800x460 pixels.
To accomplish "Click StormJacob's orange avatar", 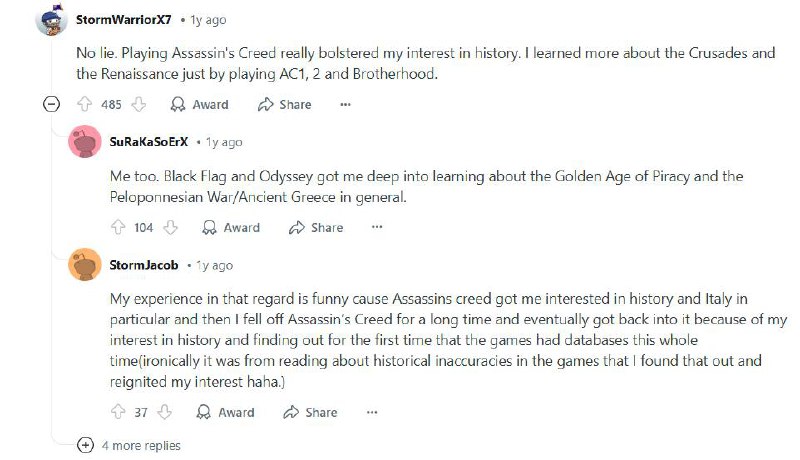I will [85, 265].
